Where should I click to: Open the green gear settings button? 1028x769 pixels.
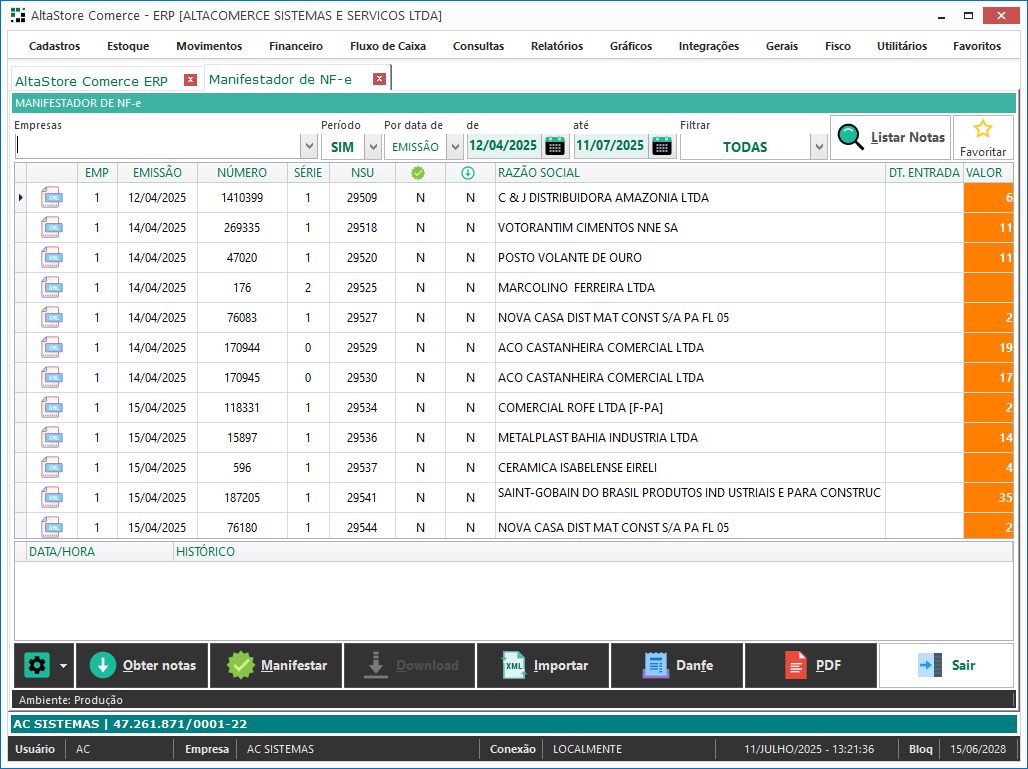point(37,665)
